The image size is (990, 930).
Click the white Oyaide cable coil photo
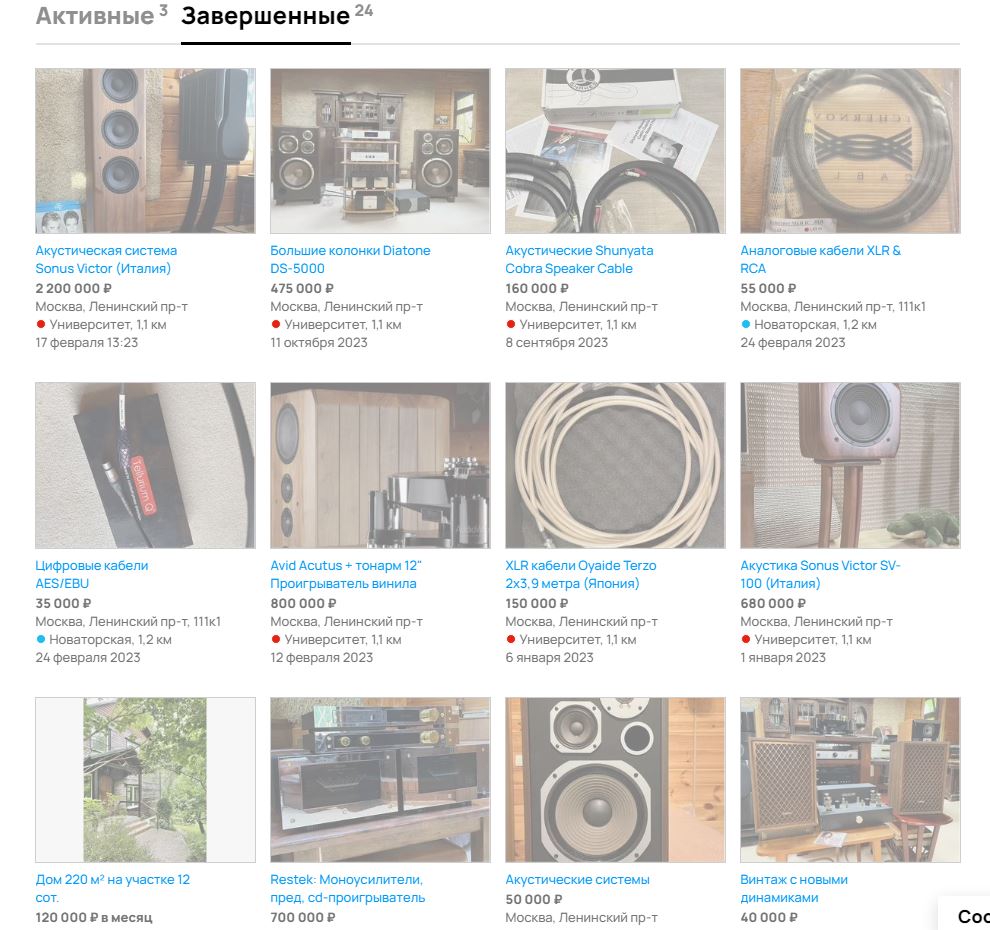[615, 465]
